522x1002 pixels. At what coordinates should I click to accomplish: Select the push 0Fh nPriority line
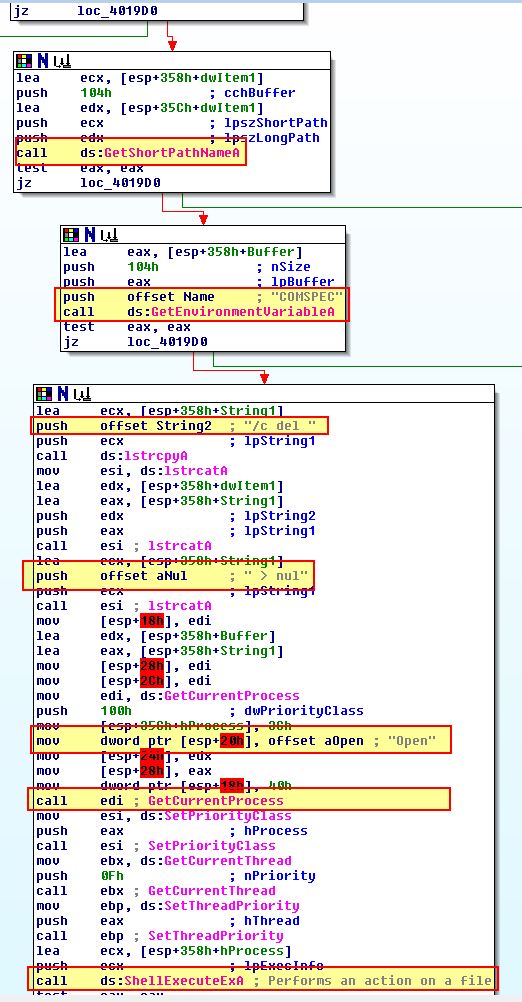(176, 875)
